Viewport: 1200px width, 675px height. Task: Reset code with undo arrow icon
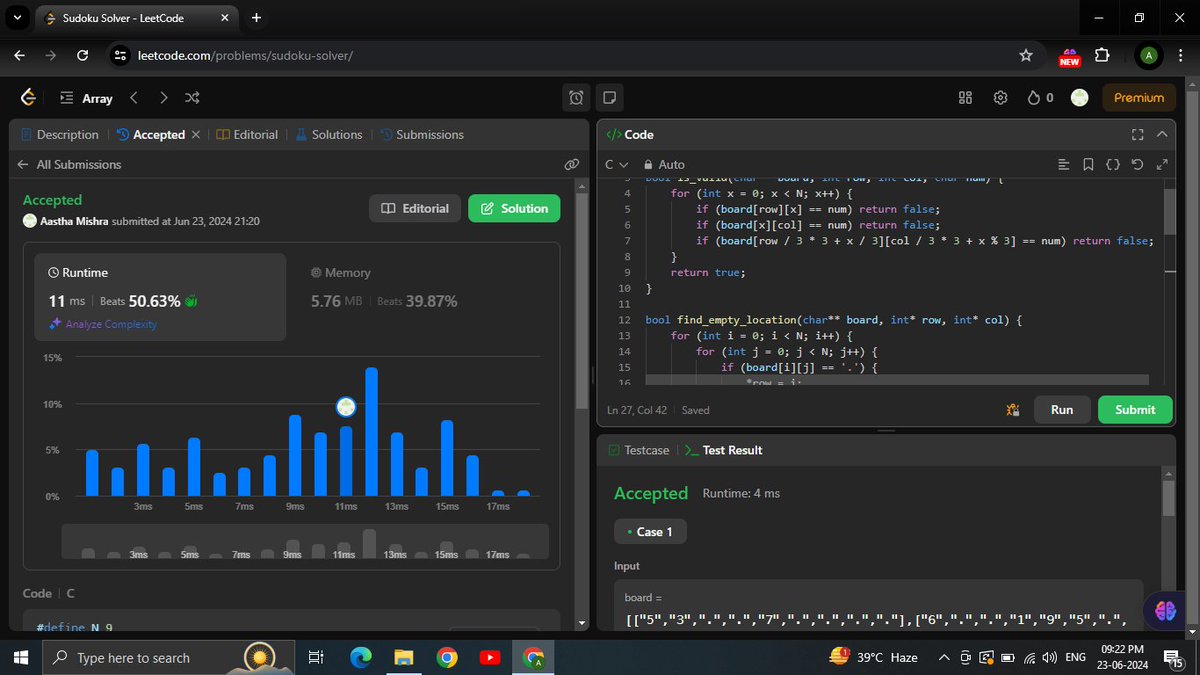[1137, 164]
